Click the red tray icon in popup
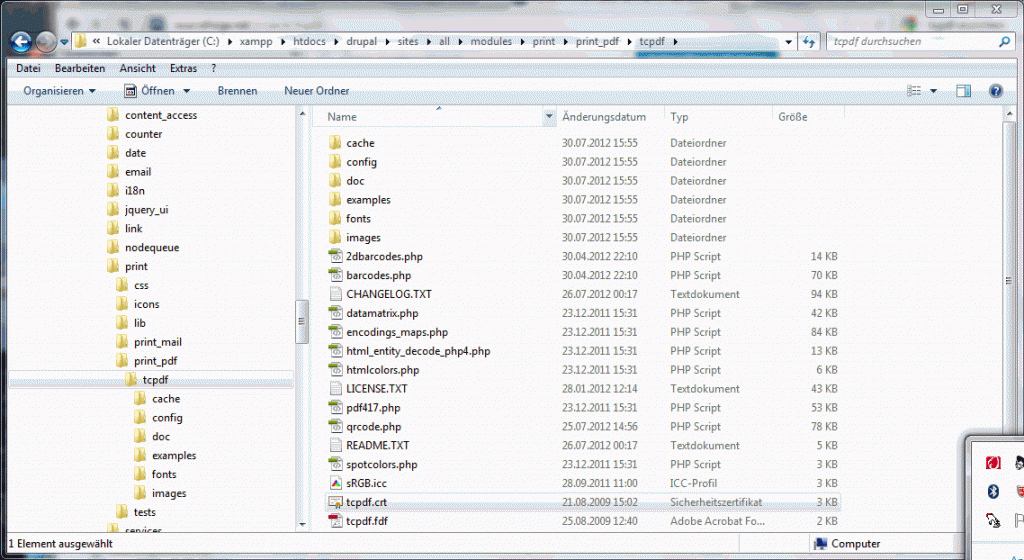 pos(994,463)
